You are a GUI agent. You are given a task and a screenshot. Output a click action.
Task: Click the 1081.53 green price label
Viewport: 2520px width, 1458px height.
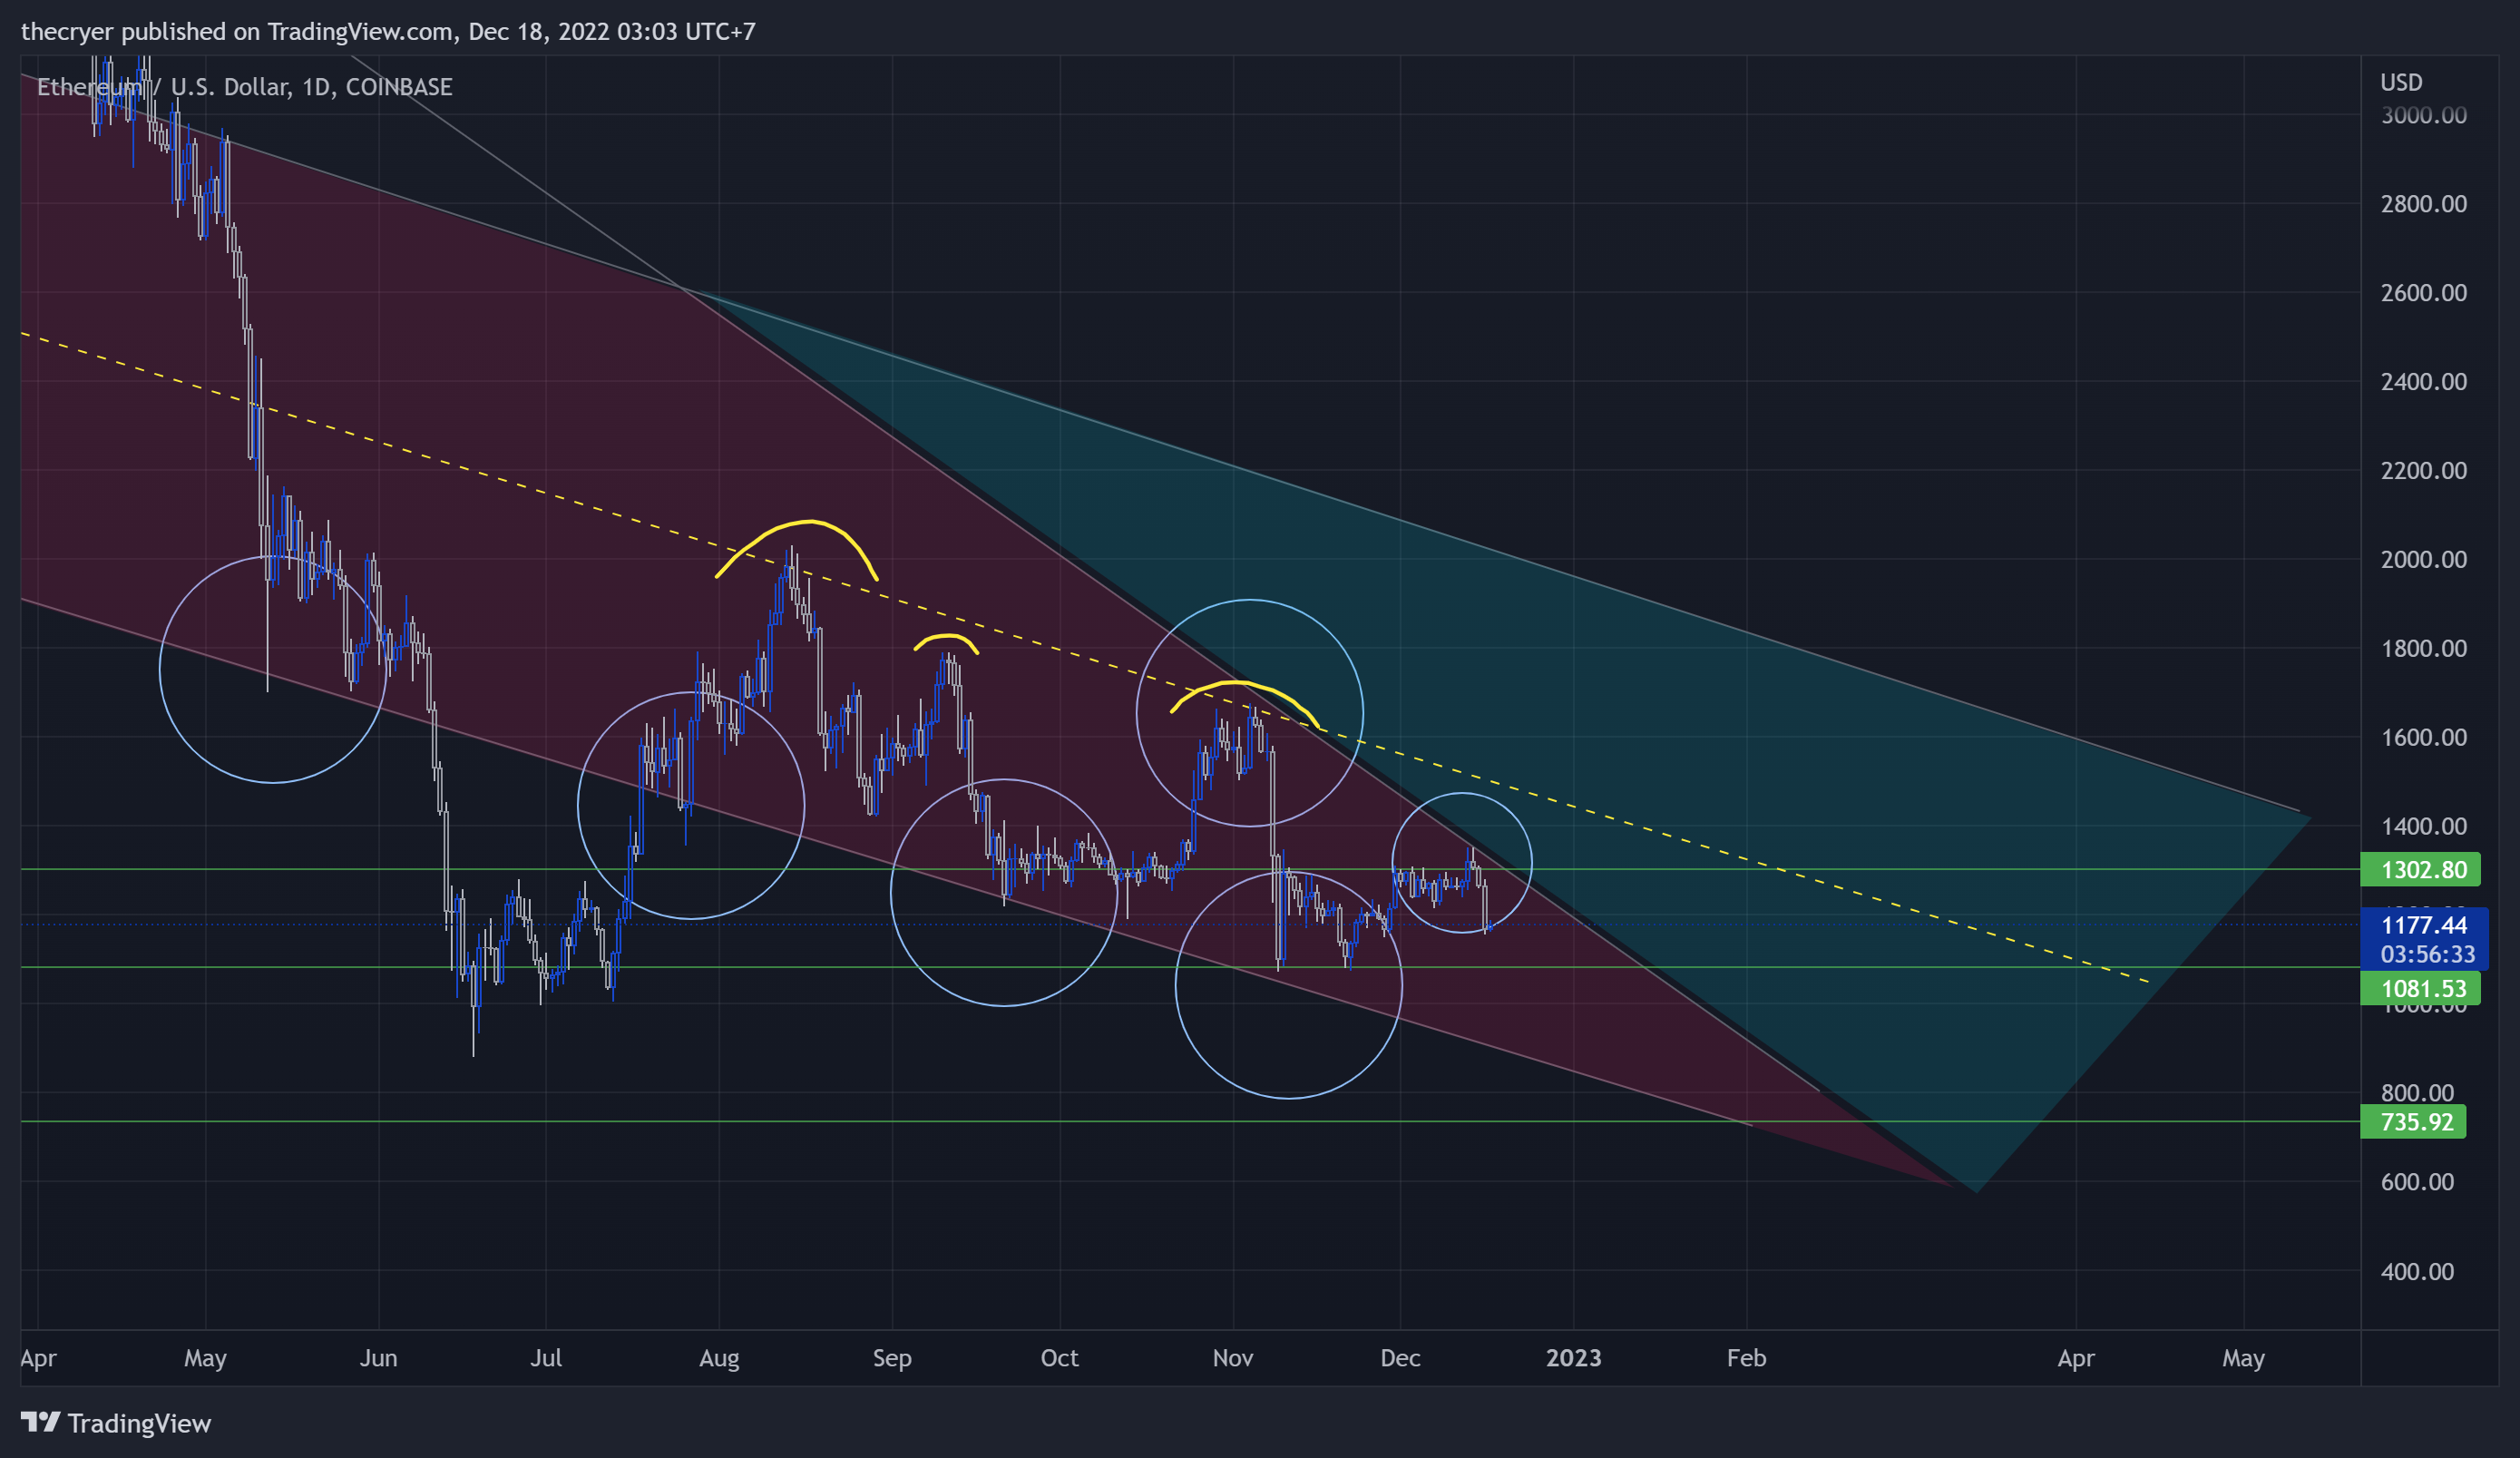[2420, 989]
